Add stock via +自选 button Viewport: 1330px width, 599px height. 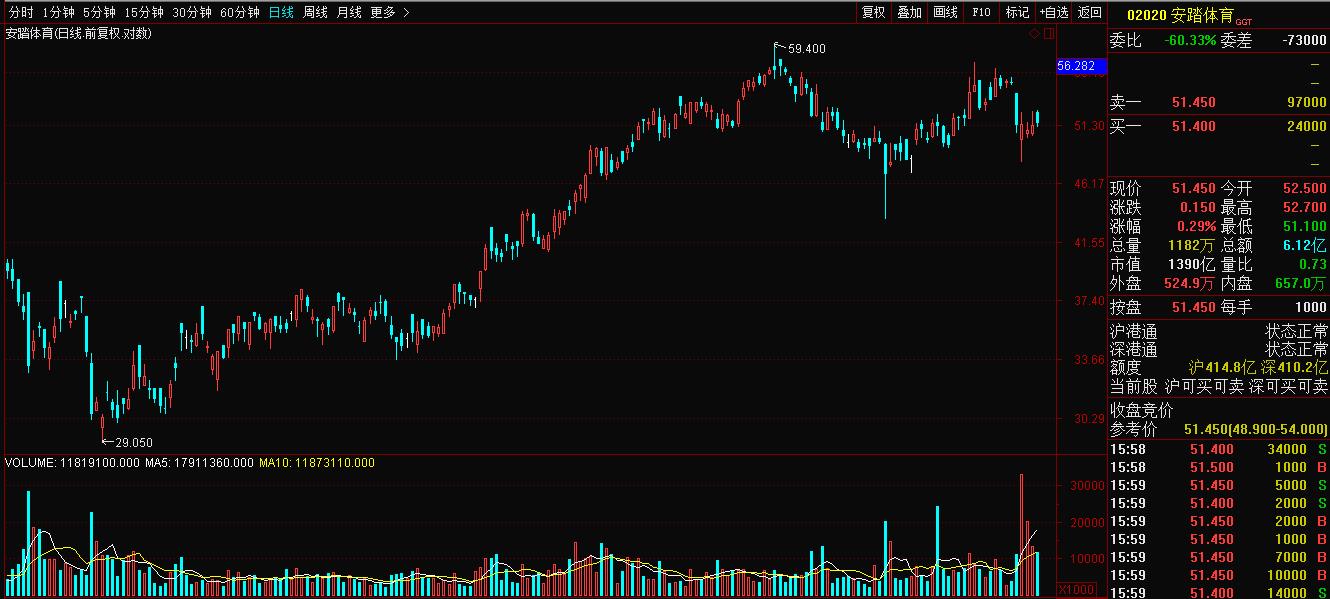point(1054,12)
